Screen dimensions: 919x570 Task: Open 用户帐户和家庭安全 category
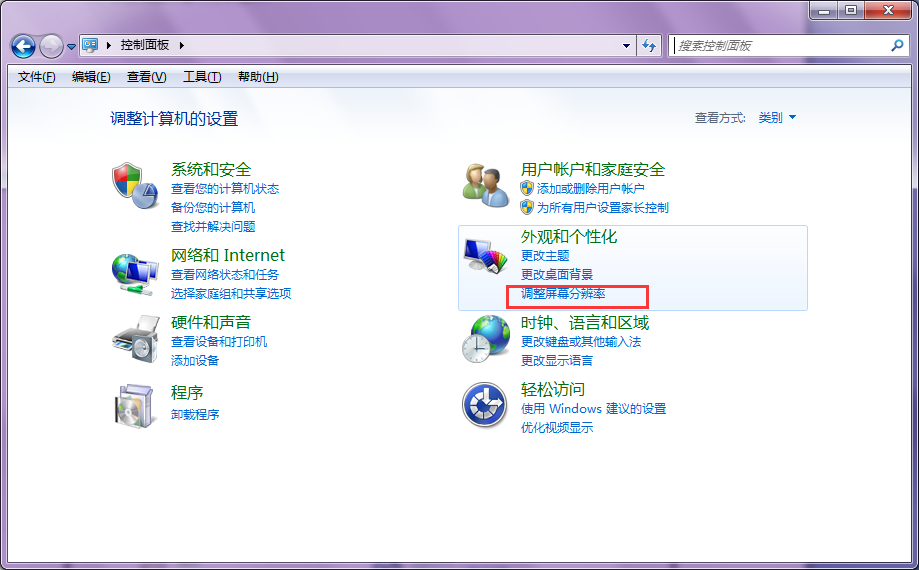tap(593, 169)
